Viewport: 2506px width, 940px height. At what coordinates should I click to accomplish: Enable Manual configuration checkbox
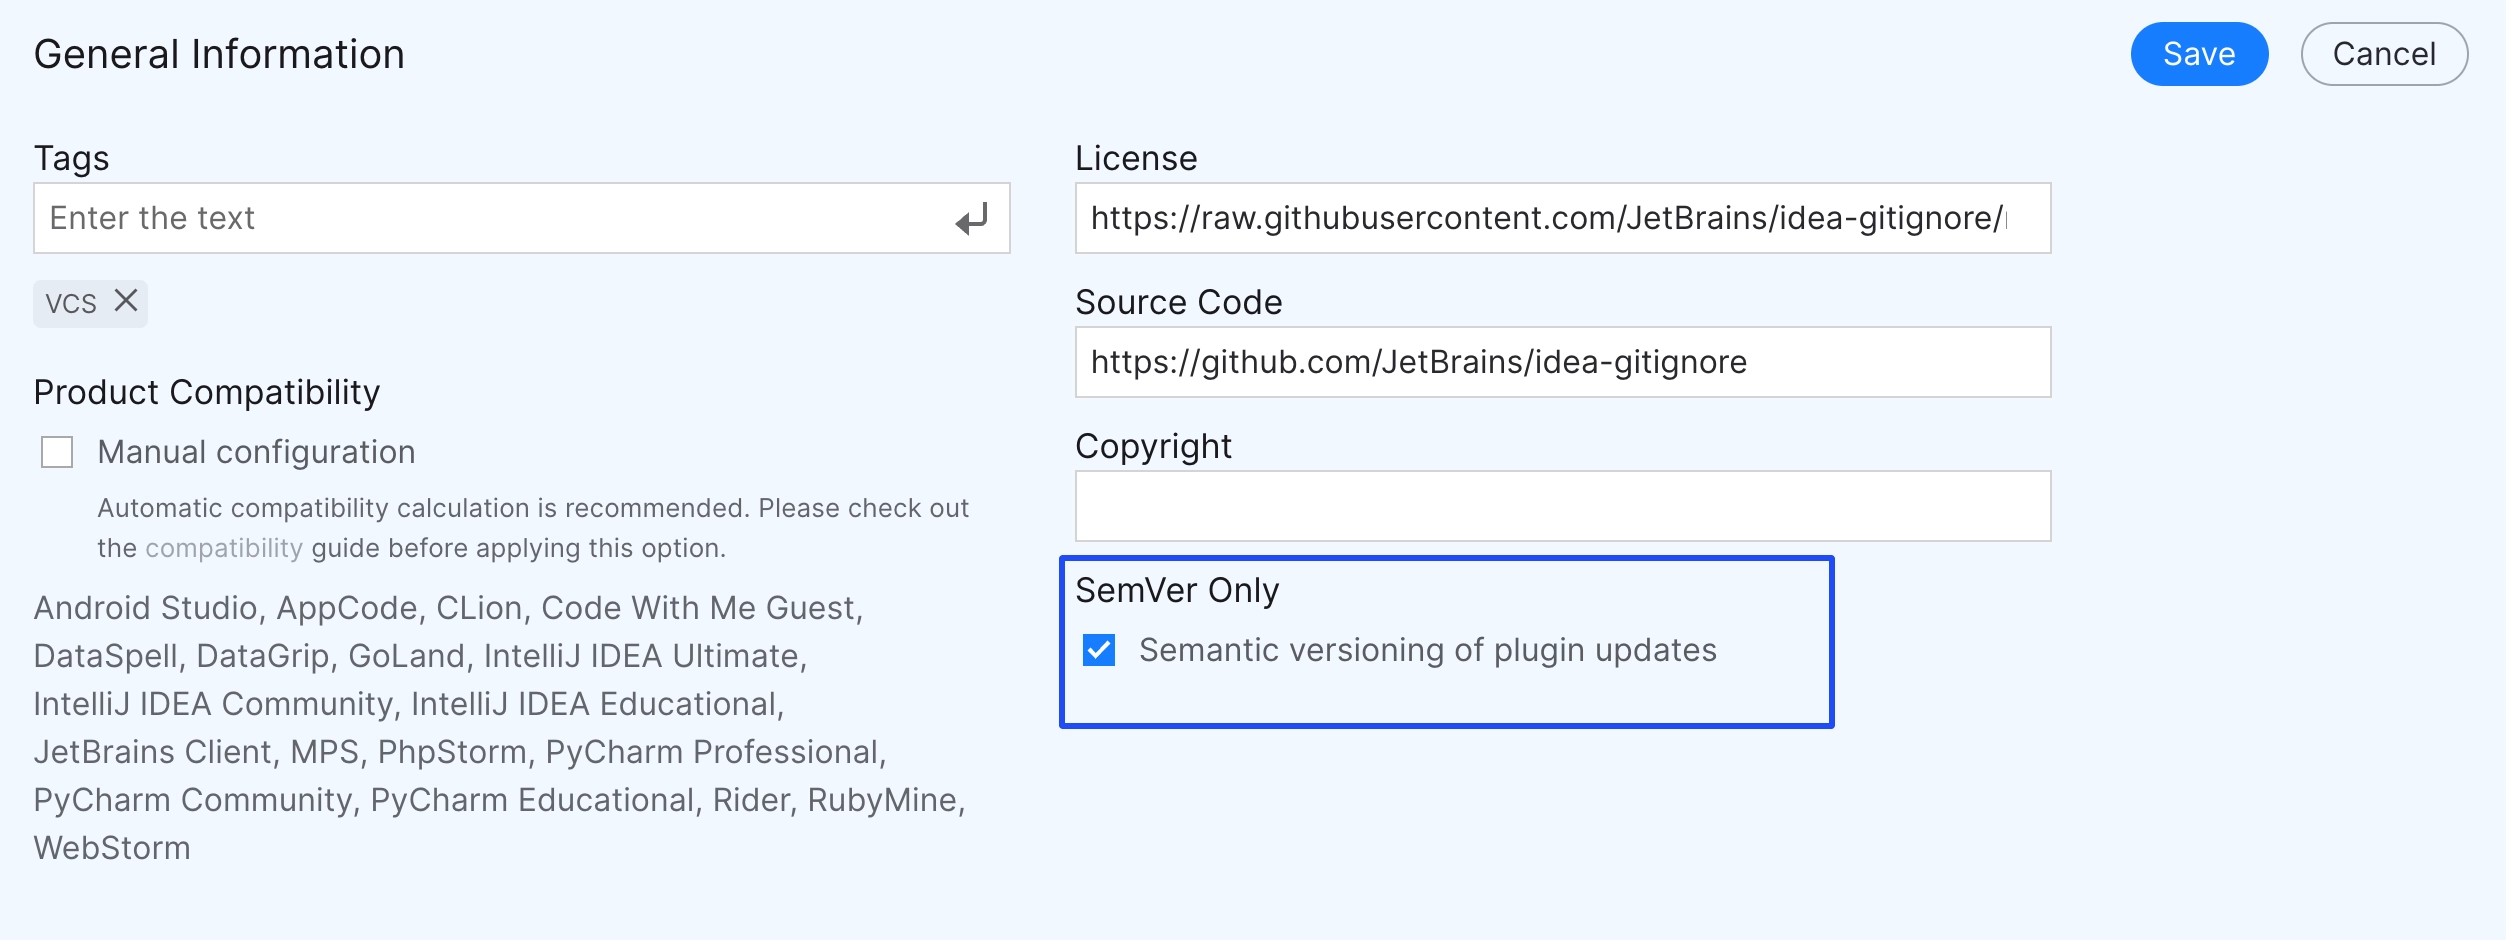(57, 452)
